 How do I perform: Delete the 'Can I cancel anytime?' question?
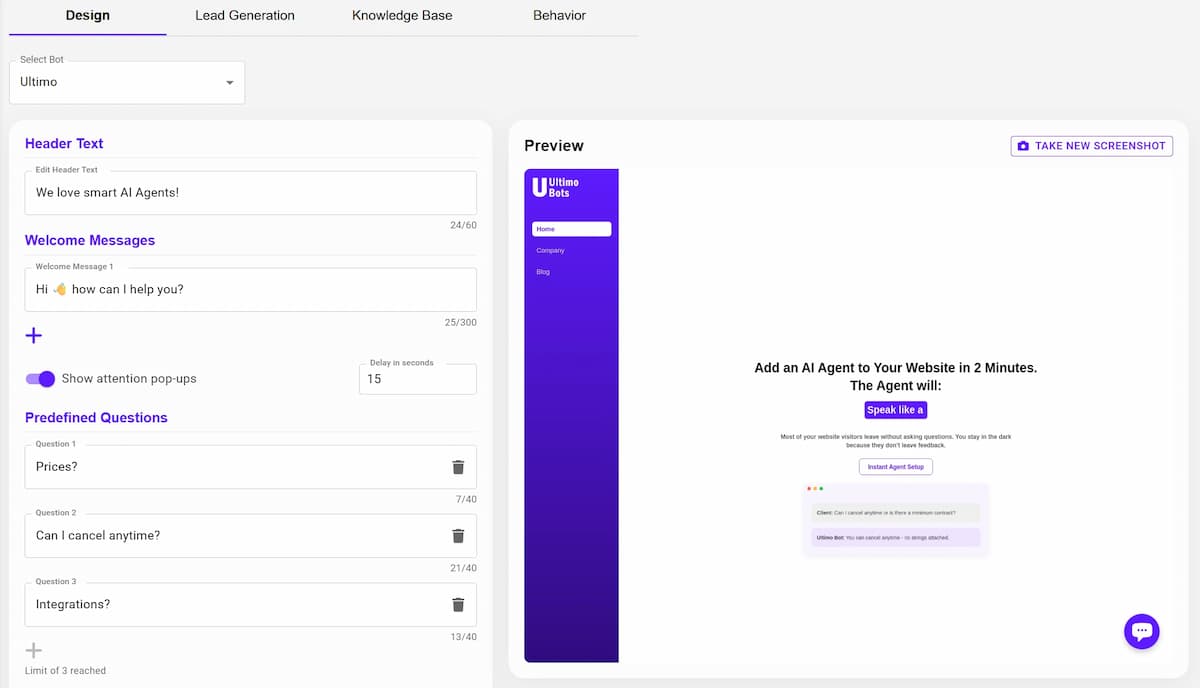pyautogui.click(x=458, y=536)
